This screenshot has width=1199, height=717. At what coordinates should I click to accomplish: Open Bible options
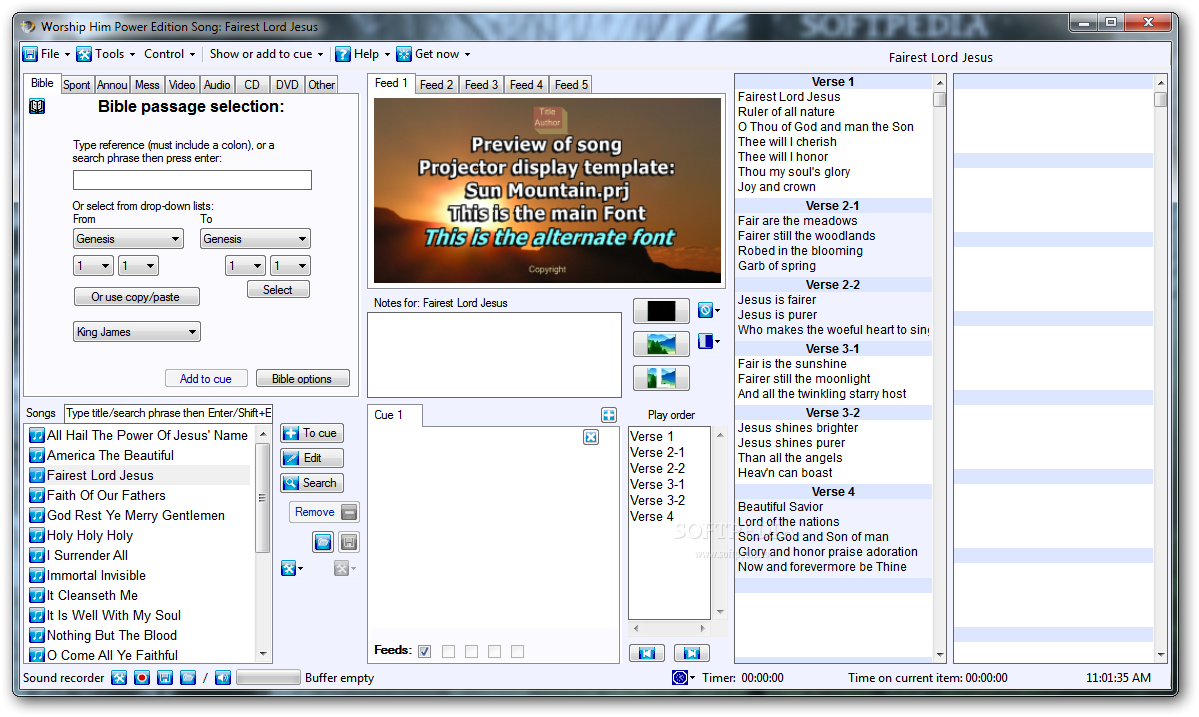pyautogui.click(x=302, y=378)
